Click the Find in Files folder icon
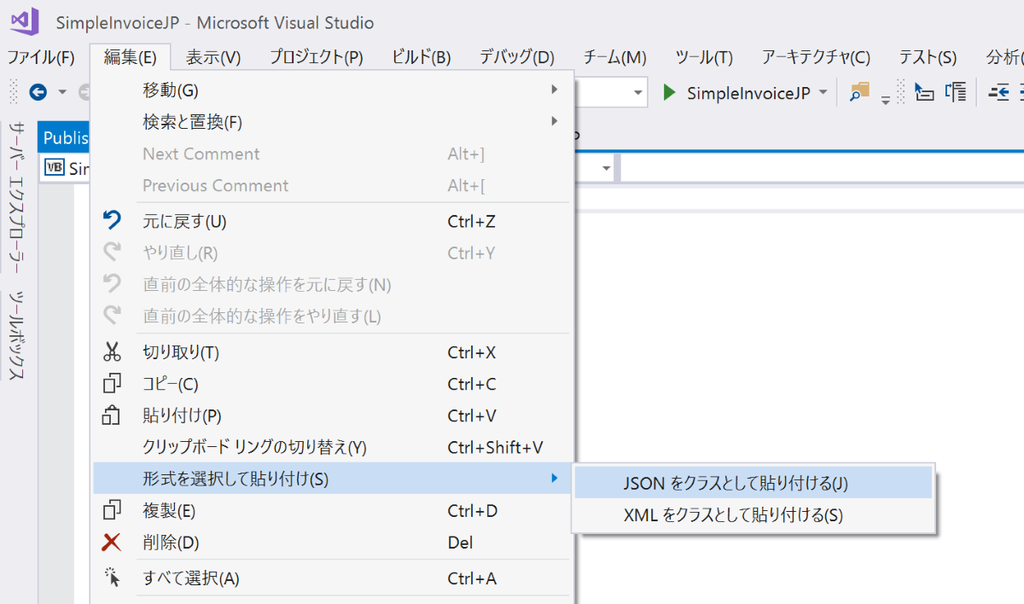This screenshot has width=1024, height=604. 859,92
